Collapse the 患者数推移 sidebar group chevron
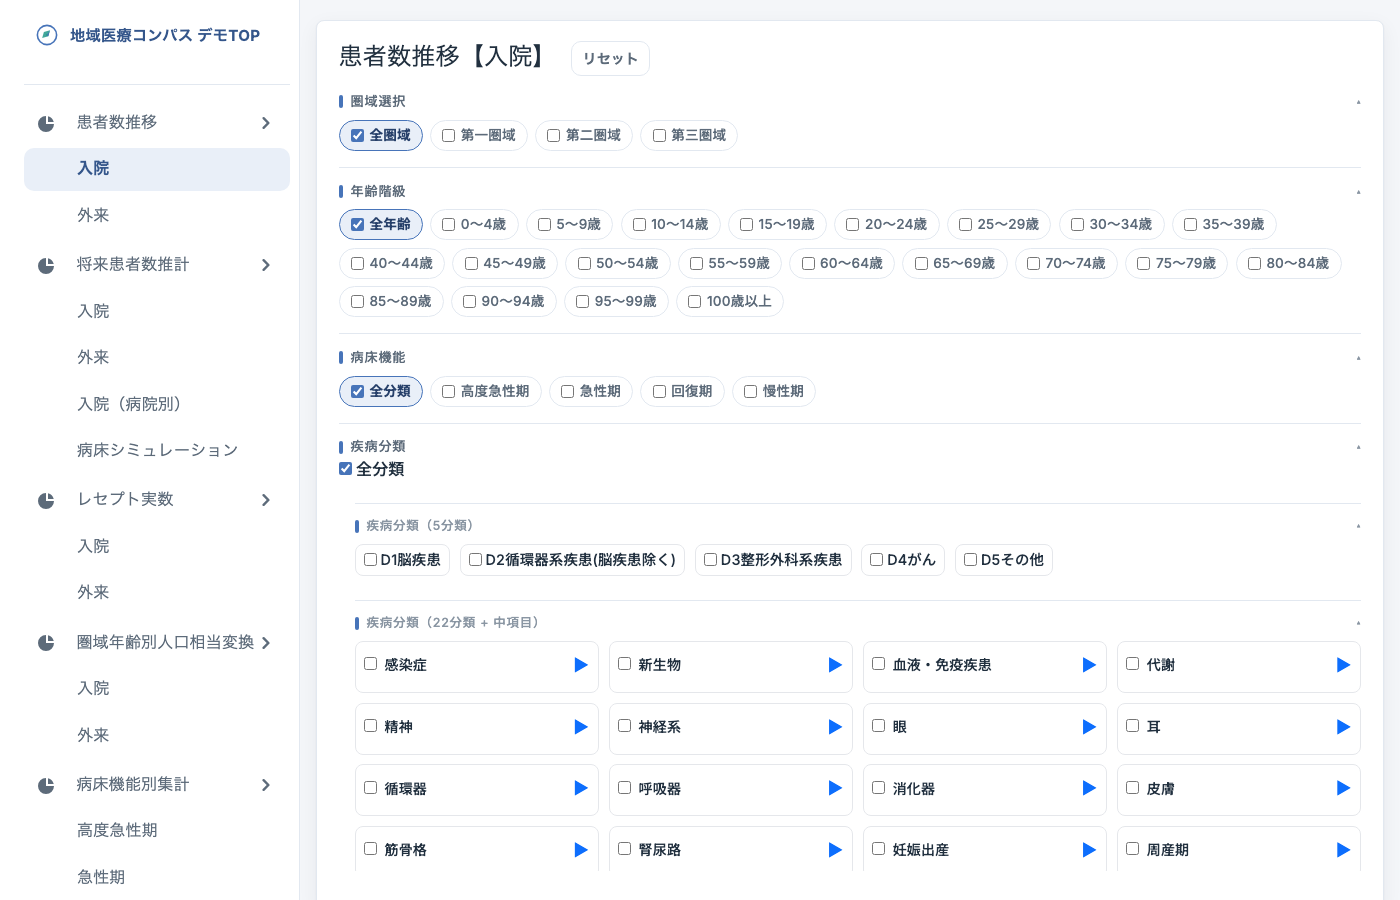The width and height of the screenshot is (1400, 900). point(266,123)
